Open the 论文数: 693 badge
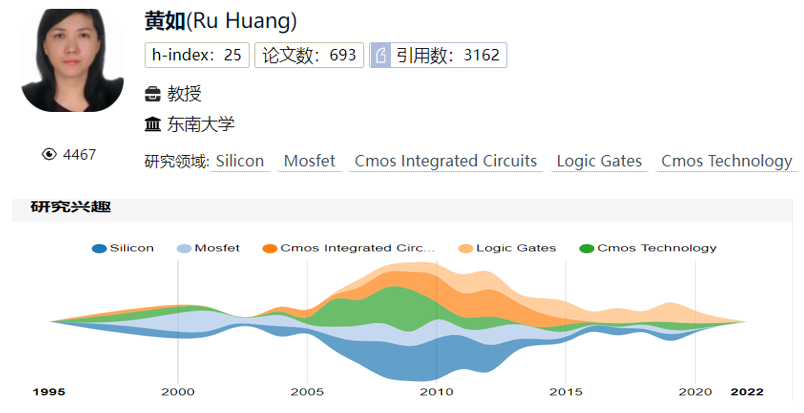804x413 pixels. pos(309,55)
